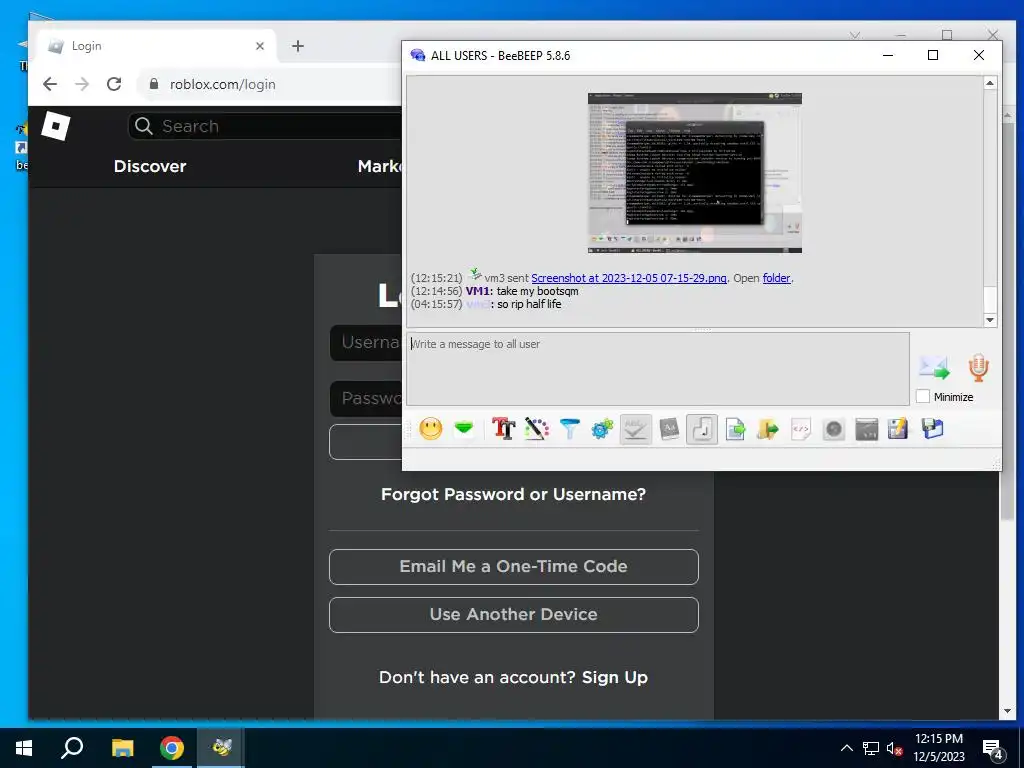Toggle the return-key send message icon
Viewport: 1024px width, 768px height.
[x=702, y=429]
